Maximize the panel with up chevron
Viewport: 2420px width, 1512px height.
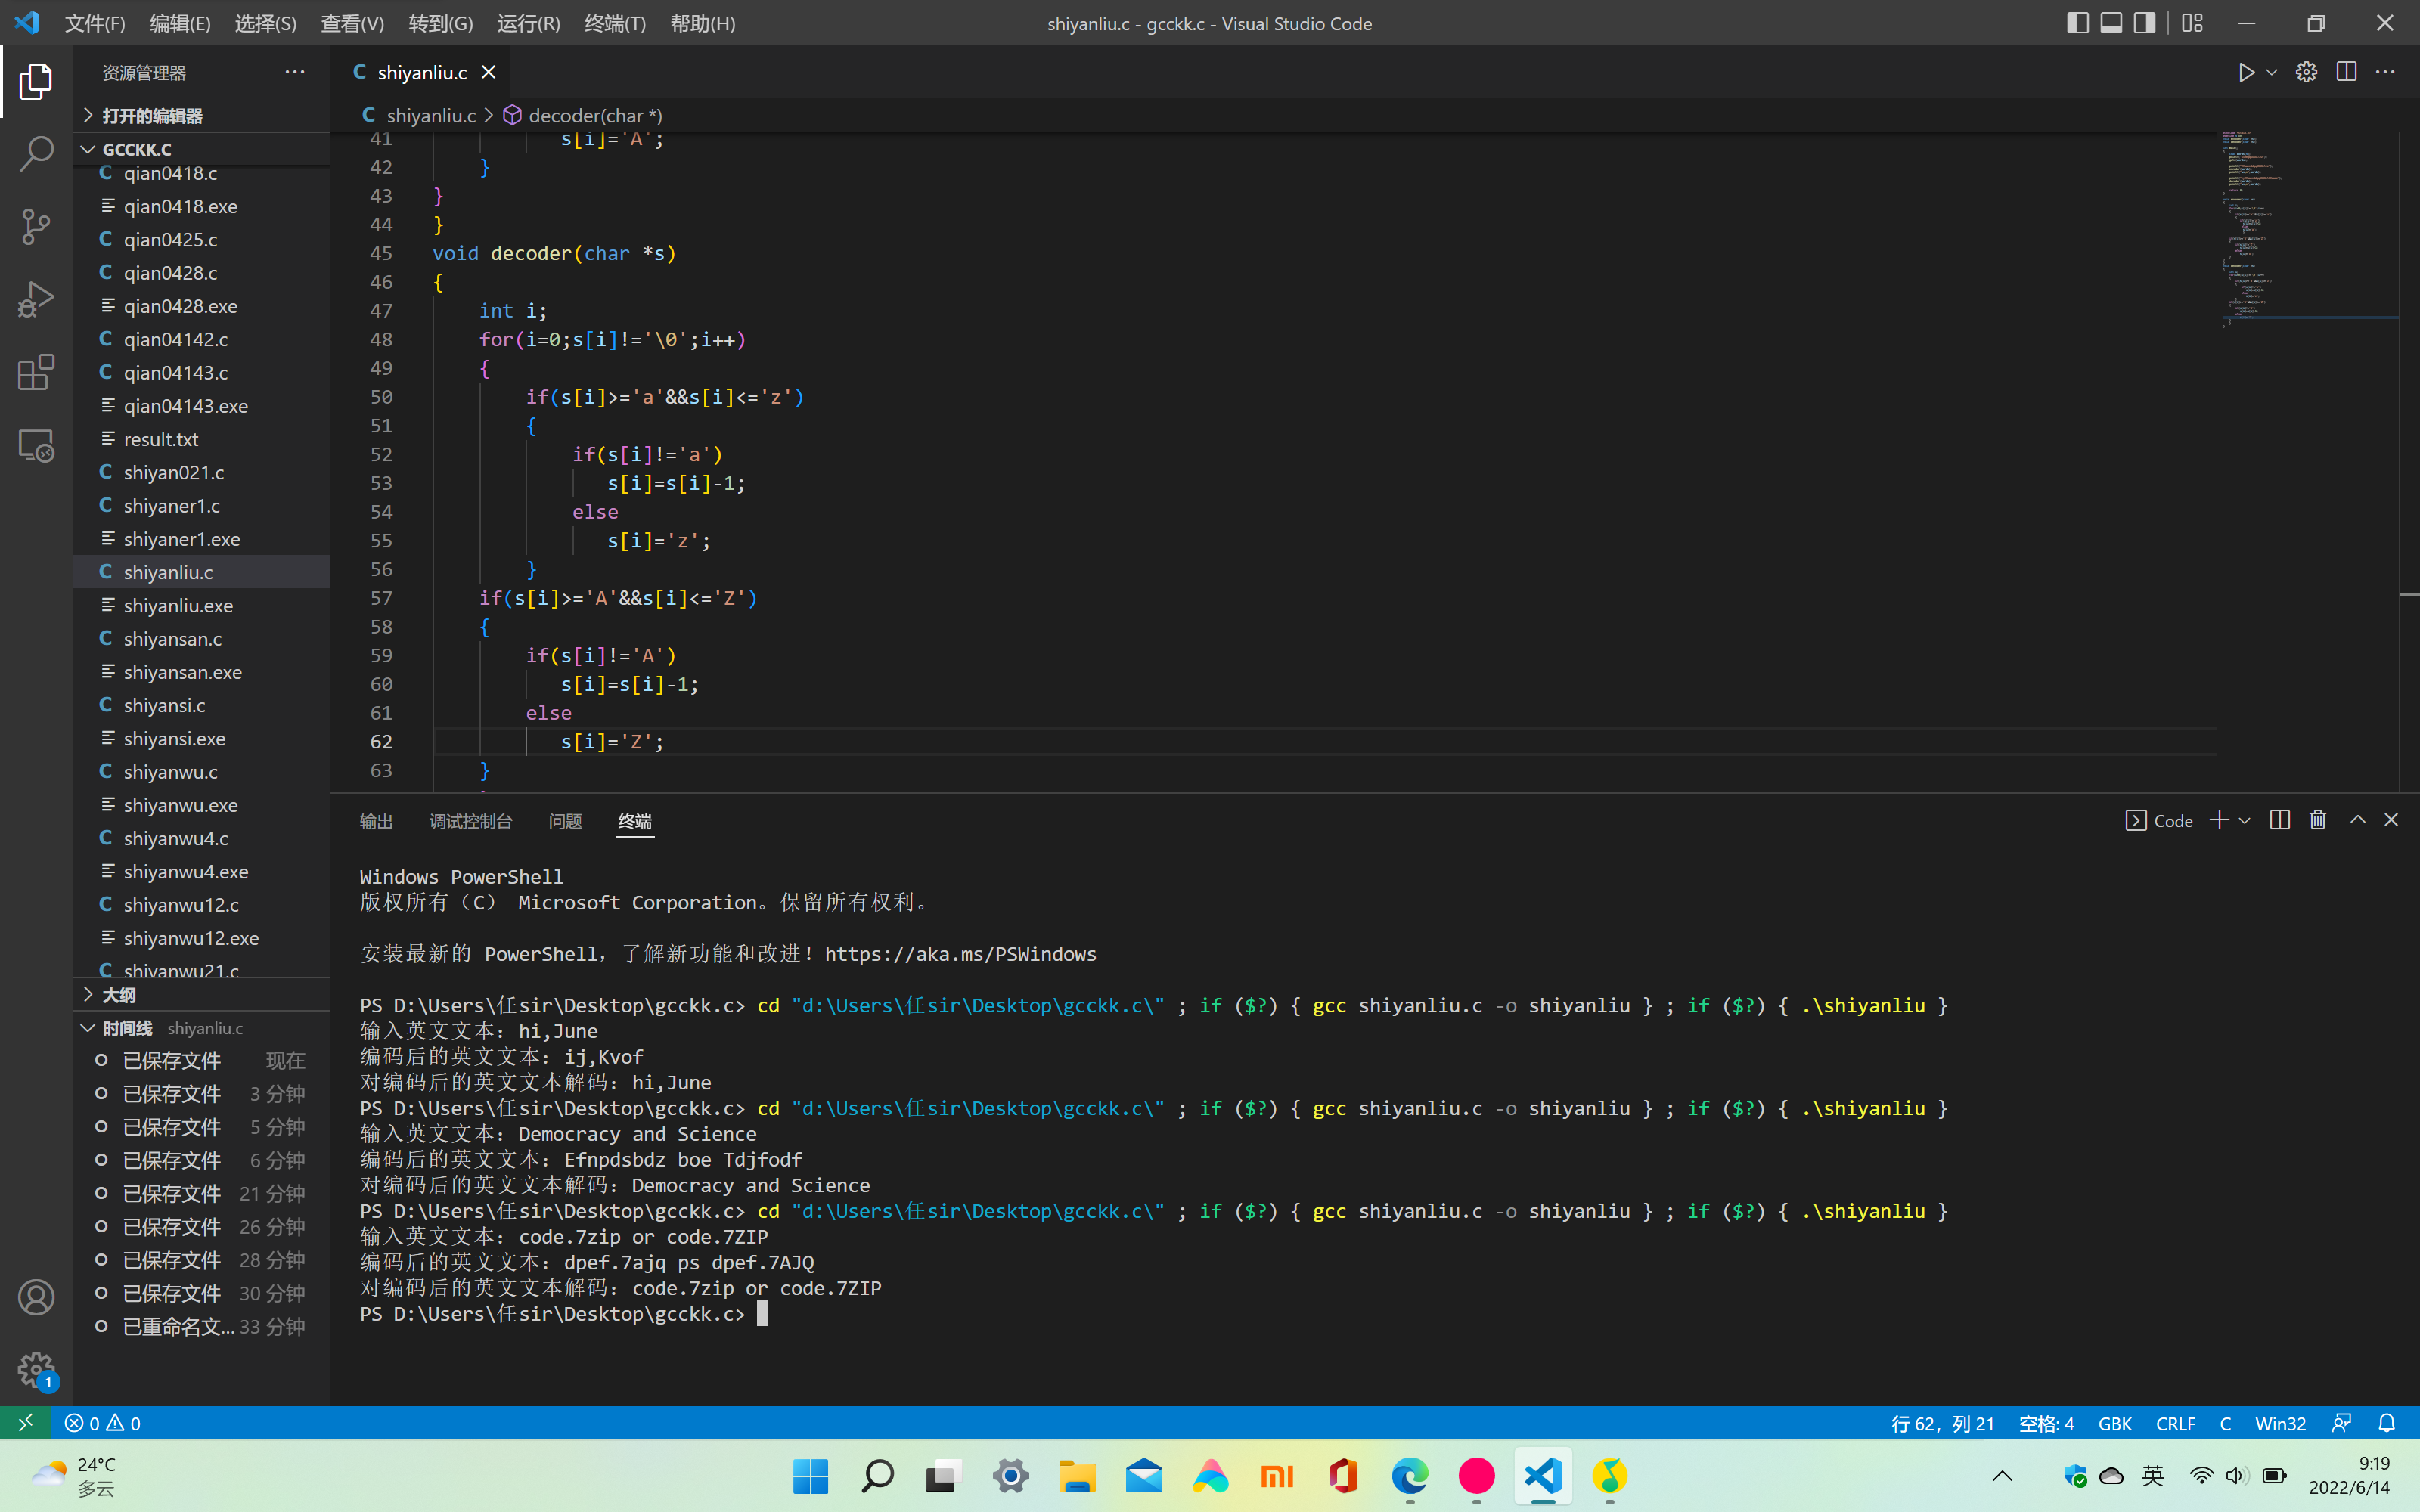(2358, 820)
